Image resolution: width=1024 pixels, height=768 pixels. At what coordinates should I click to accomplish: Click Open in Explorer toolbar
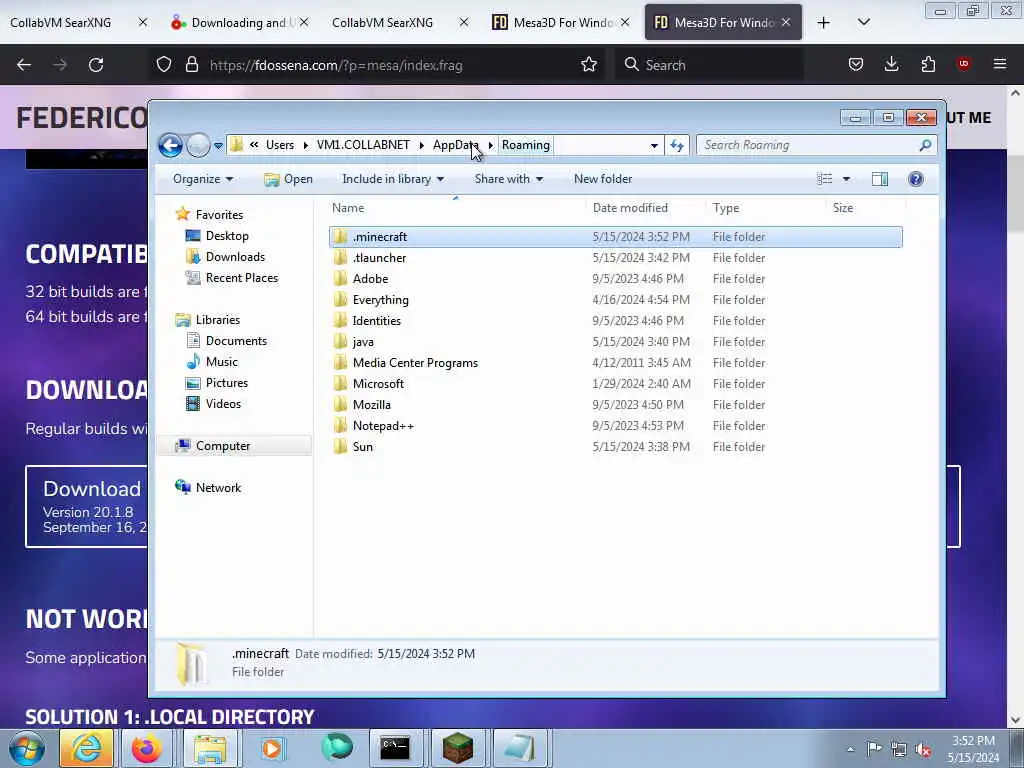tap(288, 179)
